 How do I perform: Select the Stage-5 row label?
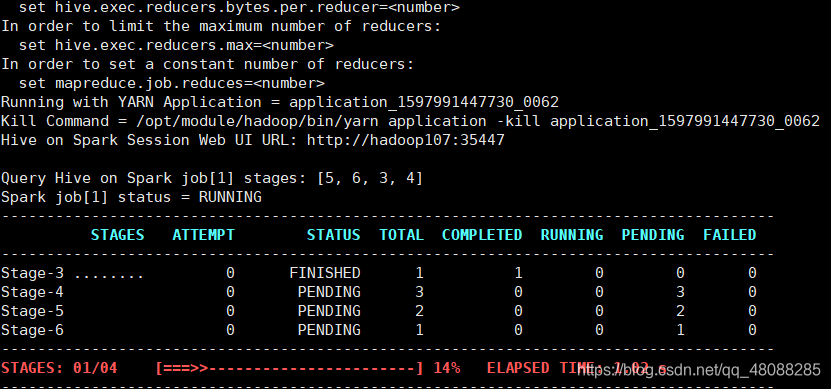32,311
